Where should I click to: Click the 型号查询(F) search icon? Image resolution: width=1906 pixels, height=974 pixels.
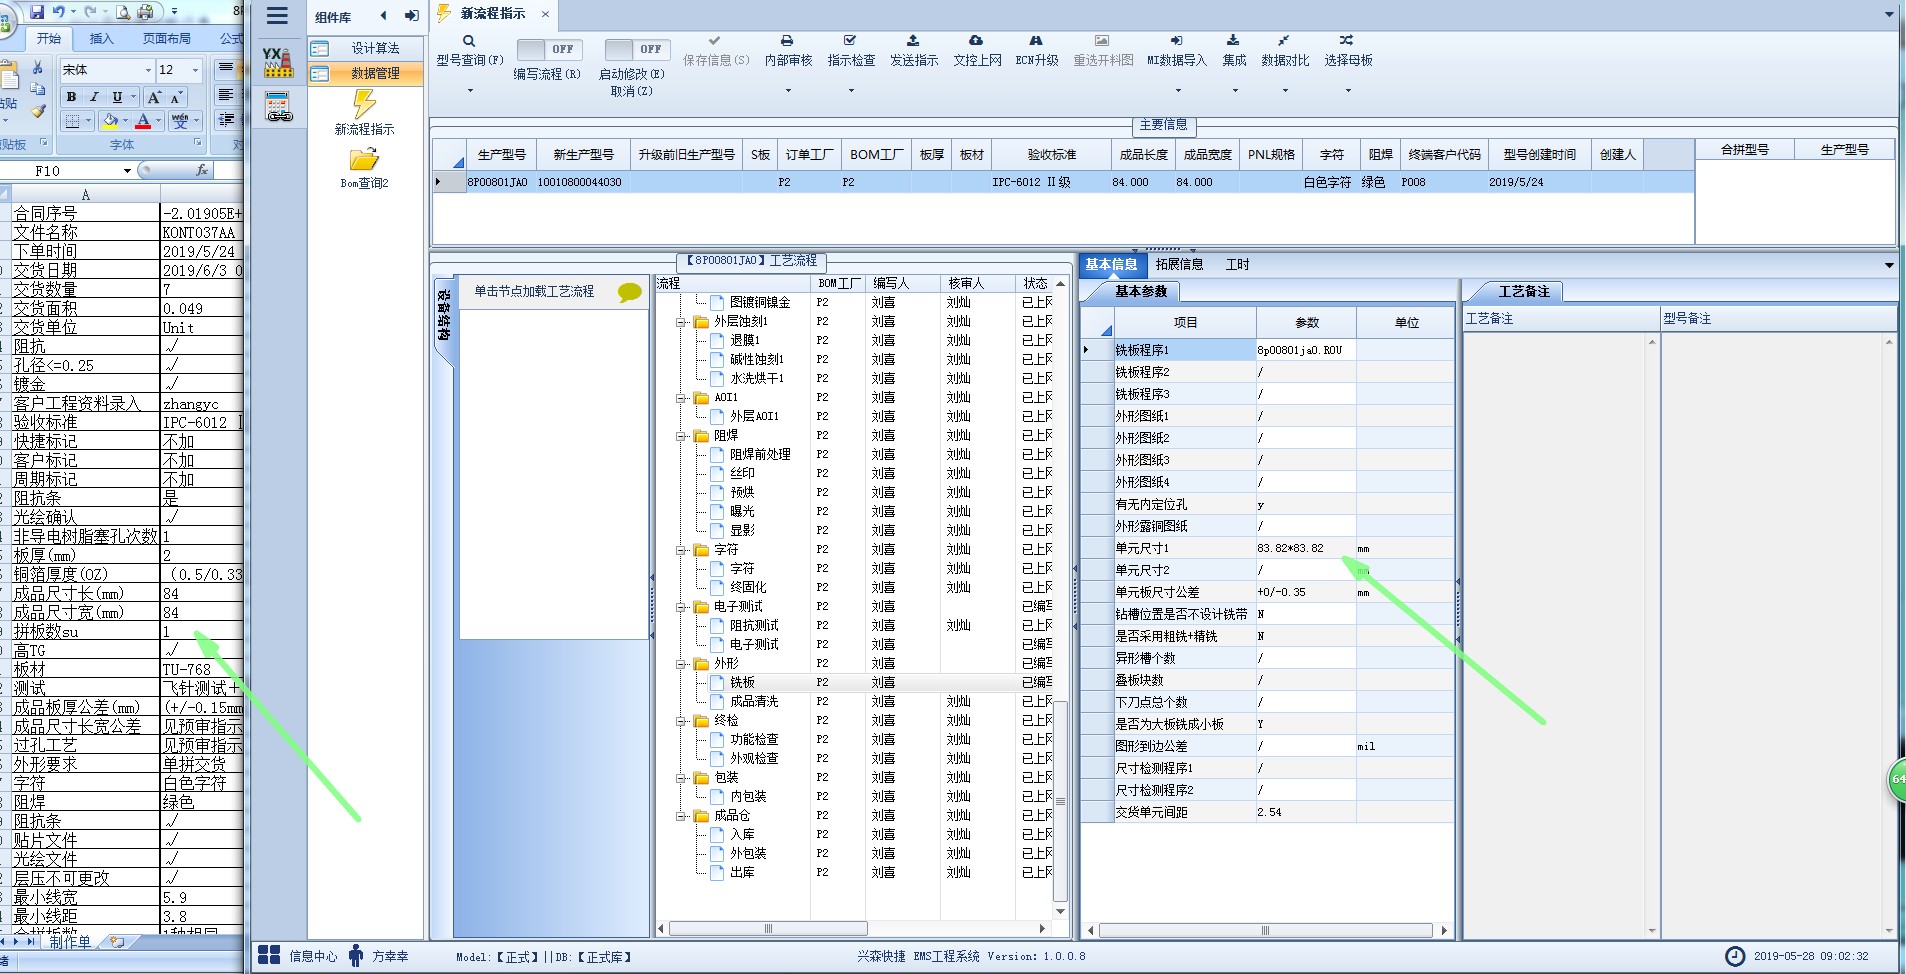(x=469, y=41)
